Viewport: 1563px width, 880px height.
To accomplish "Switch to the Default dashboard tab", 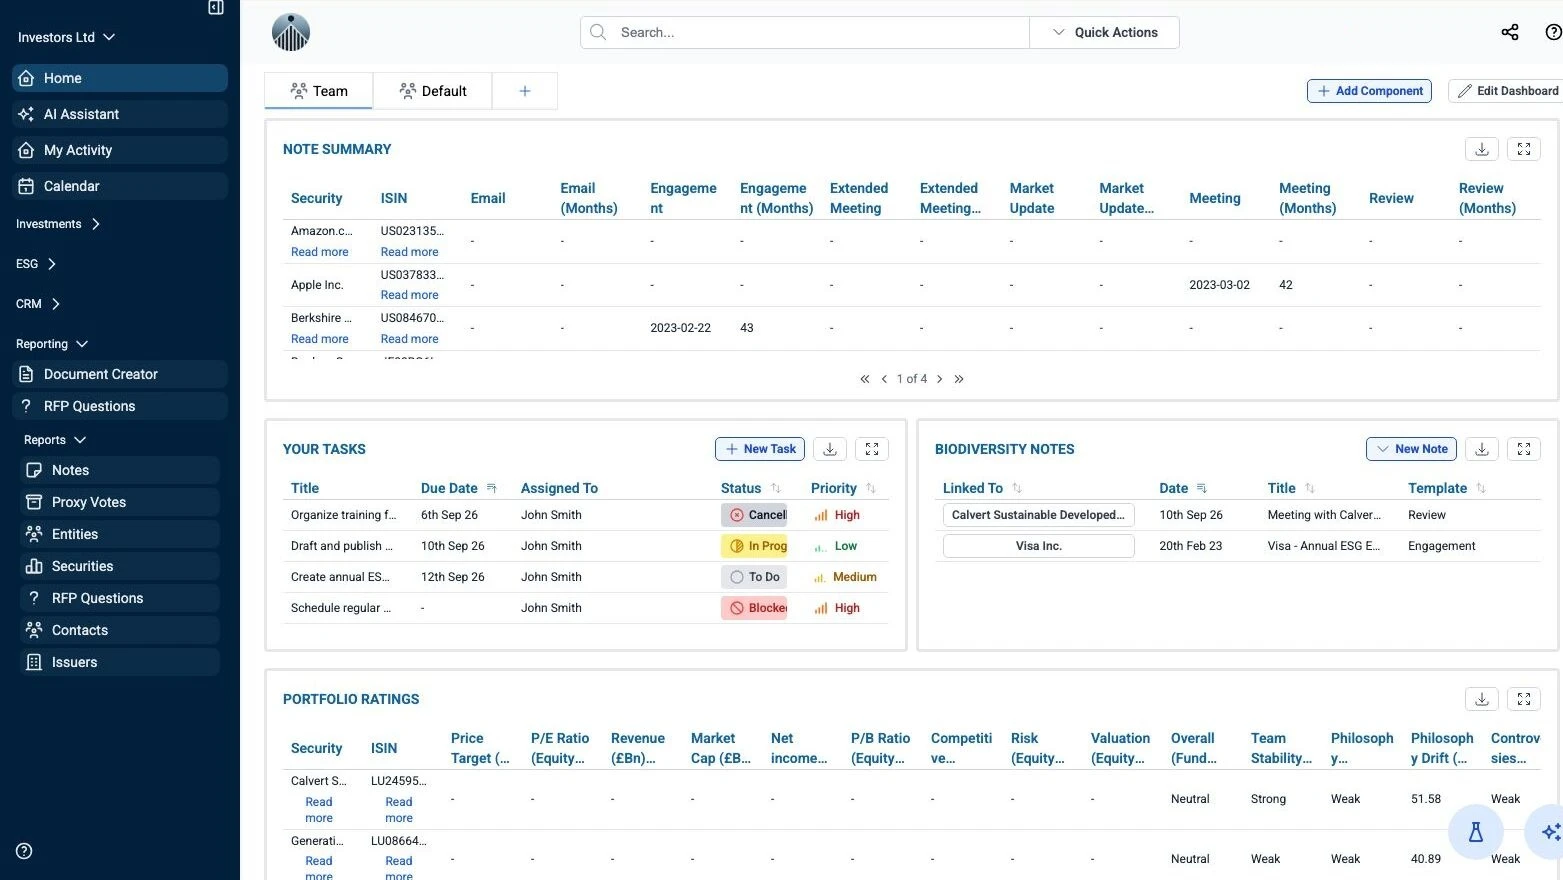I will [433, 91].
